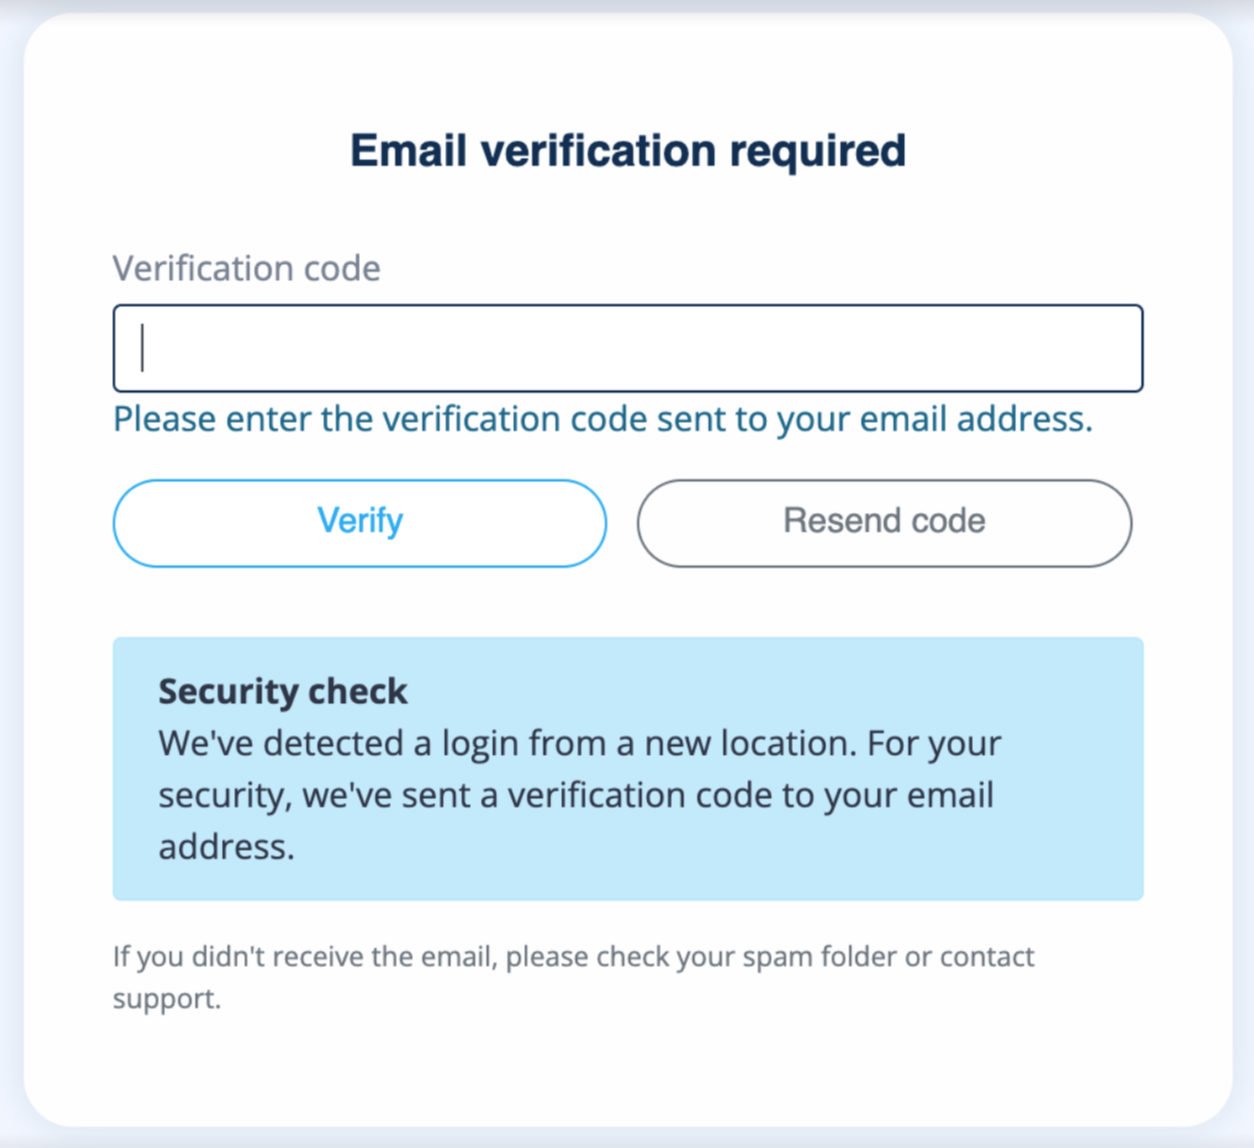Click the word "required" in the page title
Viewport: 1254px width, 1148px height.
pyautogui.click(x=817, y=151)
